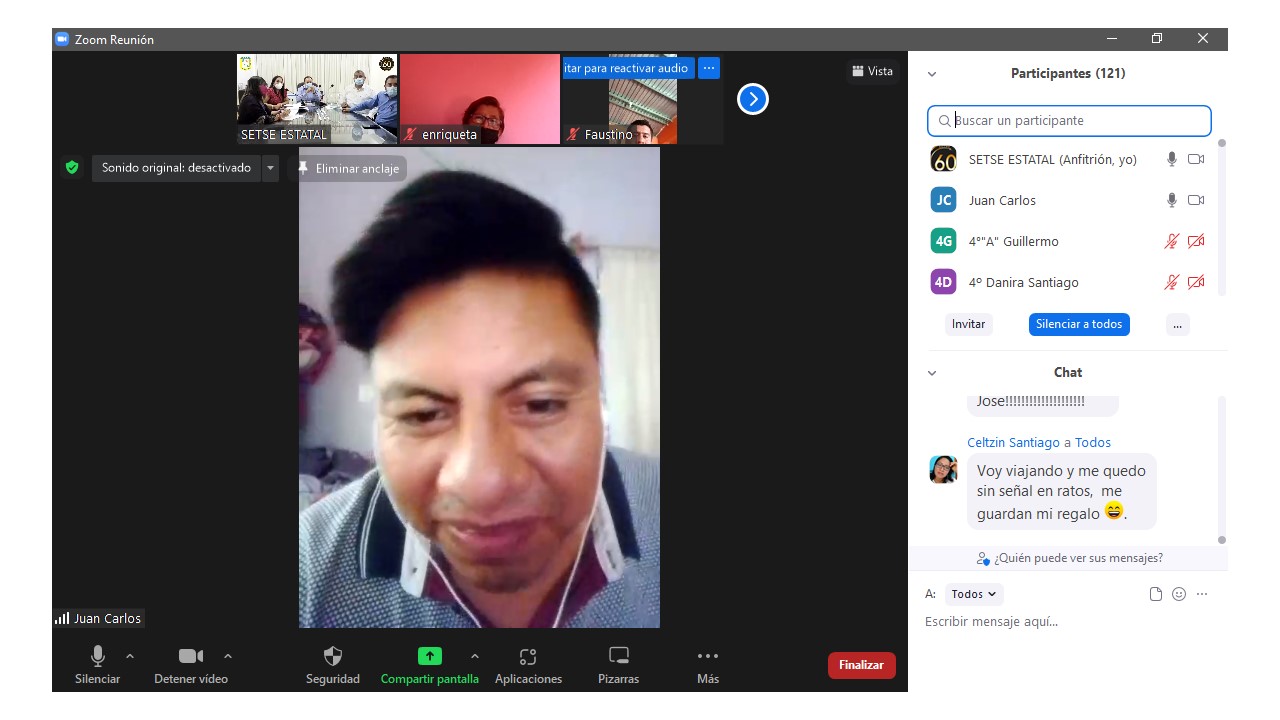1280x720 pixels.
Task: Click the blue next-thumbnails arrow
Action: pos(753,99)
